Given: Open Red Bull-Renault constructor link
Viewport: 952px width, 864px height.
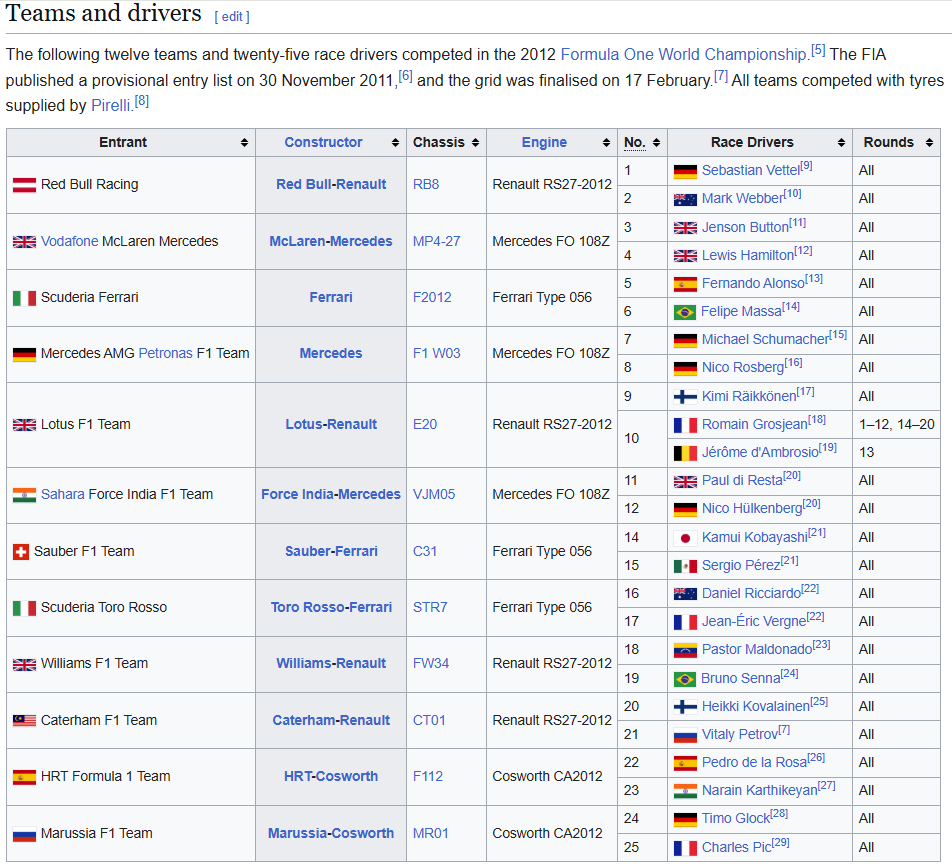Looking at the screenshot, I should coord(331,185).
